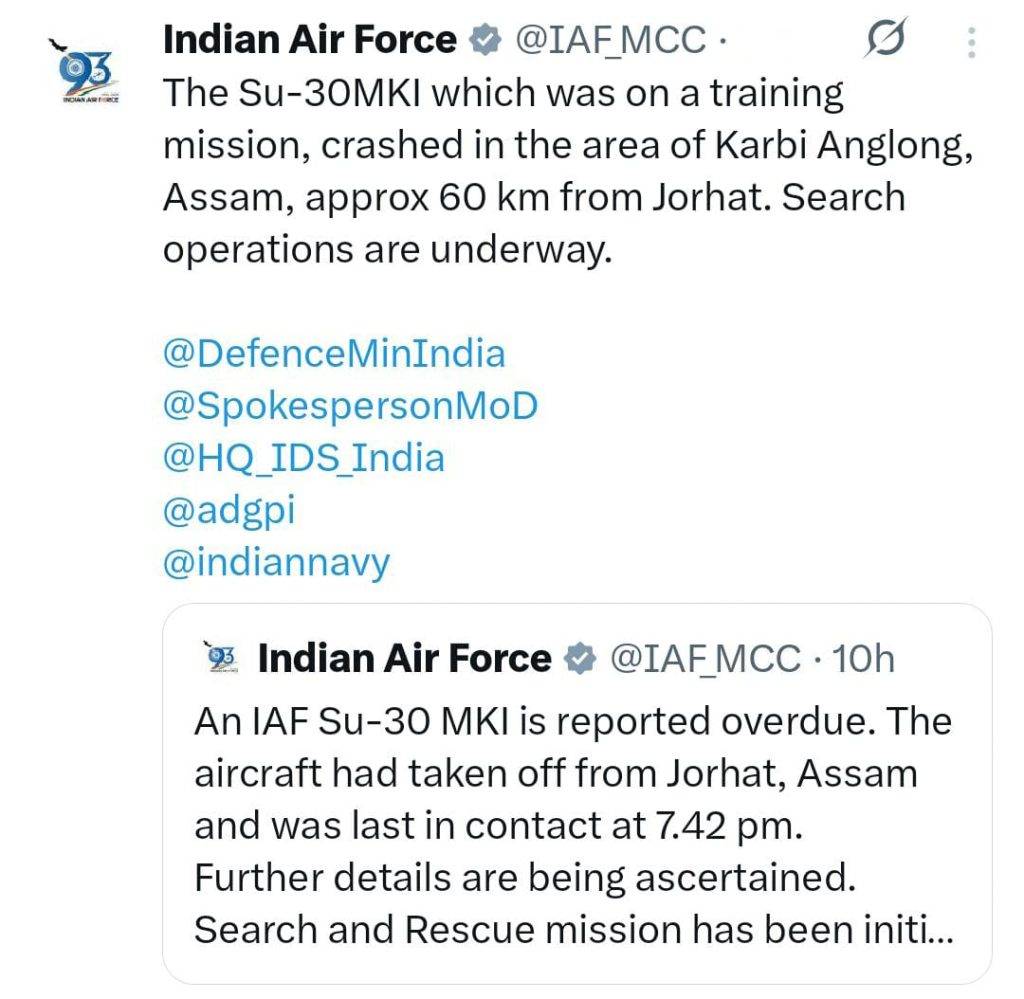Open the @SpokespersonMoD mention
Viewport: 1024px width, 999px height.
click(350, 406)
